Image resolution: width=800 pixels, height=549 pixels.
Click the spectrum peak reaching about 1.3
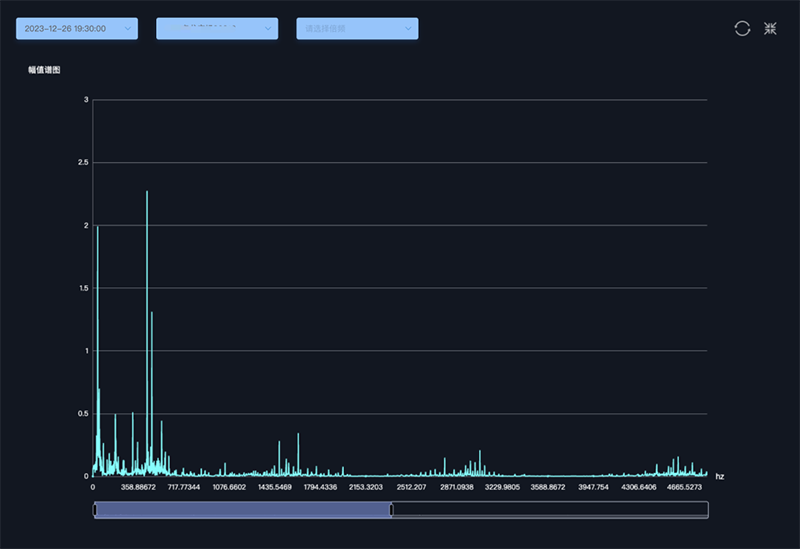click(x=151, y=315)
